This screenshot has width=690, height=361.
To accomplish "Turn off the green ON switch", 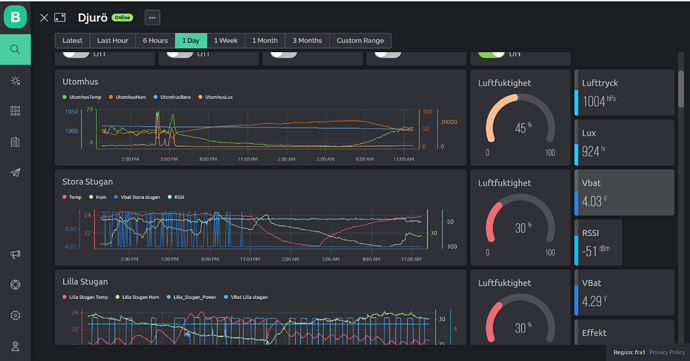I will [x=492, y=54].
